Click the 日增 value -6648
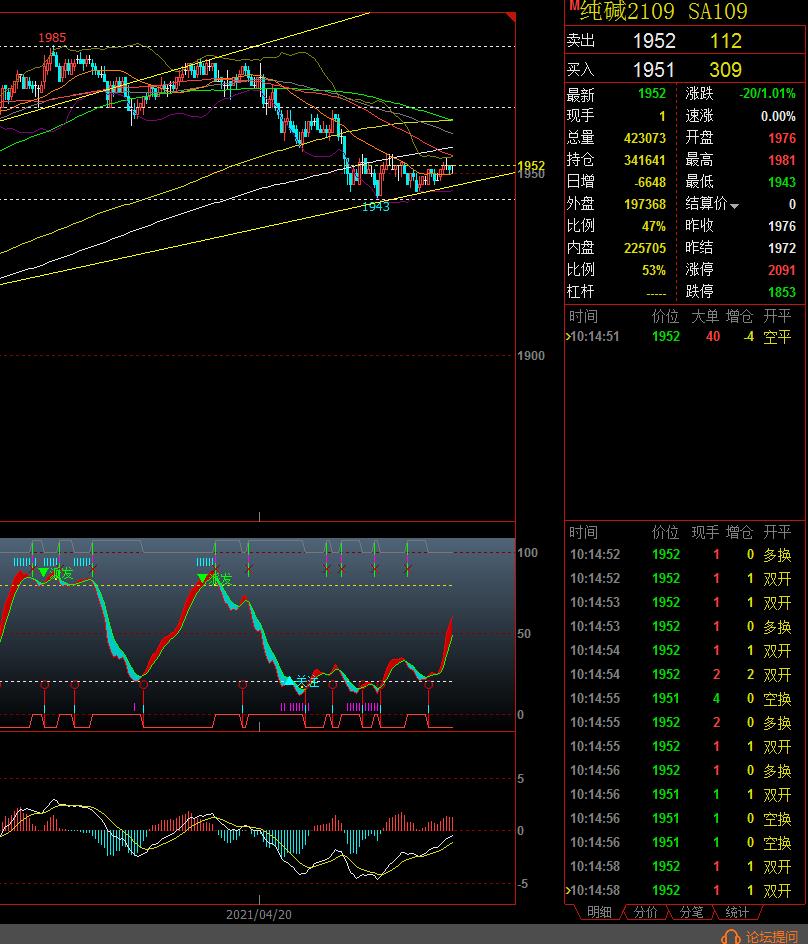 [650, 182]
